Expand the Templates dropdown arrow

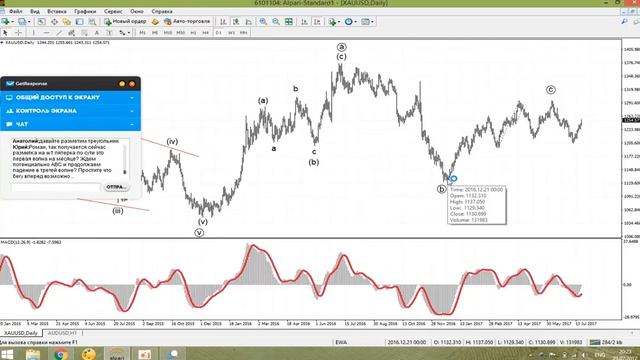click(372, 22)
